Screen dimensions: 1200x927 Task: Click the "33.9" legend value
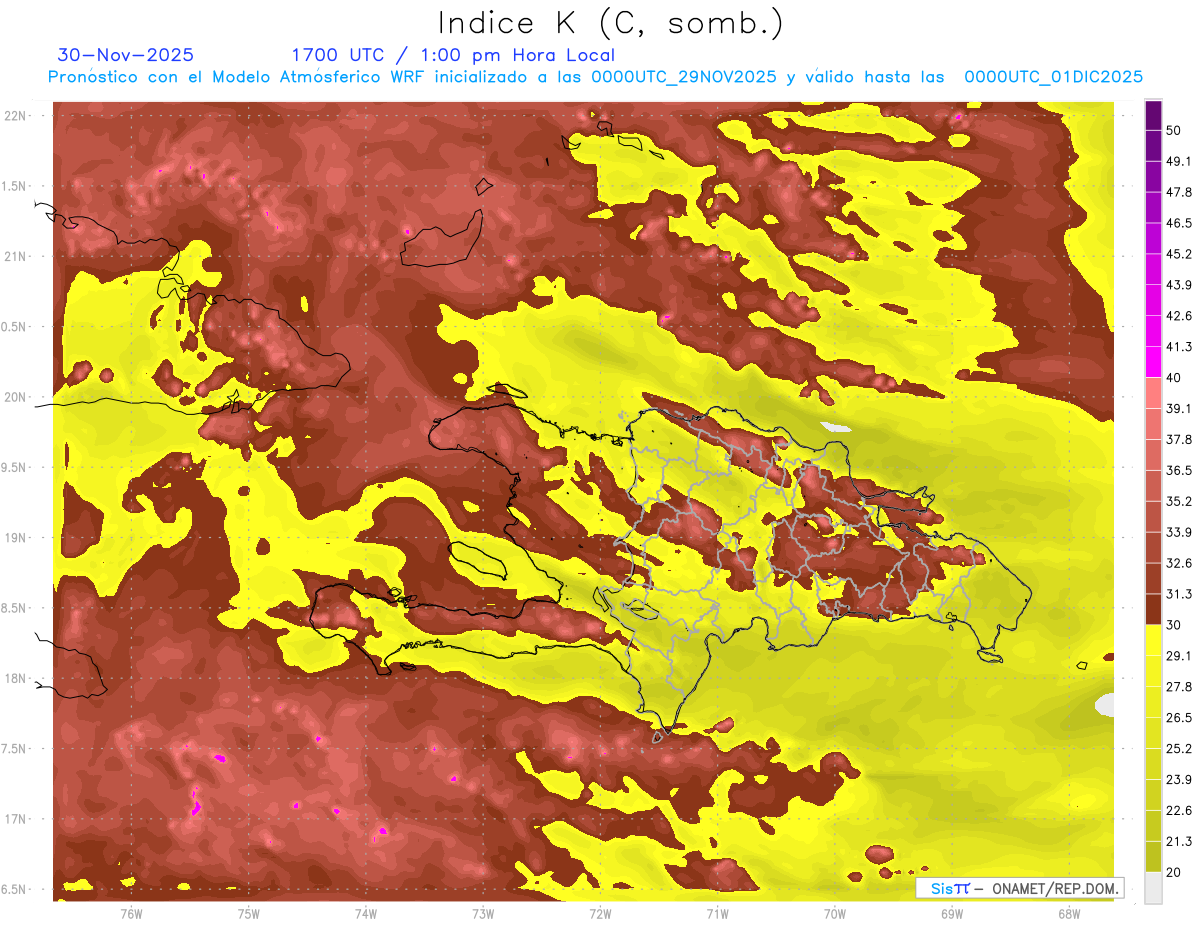(x=1179, y=532)
